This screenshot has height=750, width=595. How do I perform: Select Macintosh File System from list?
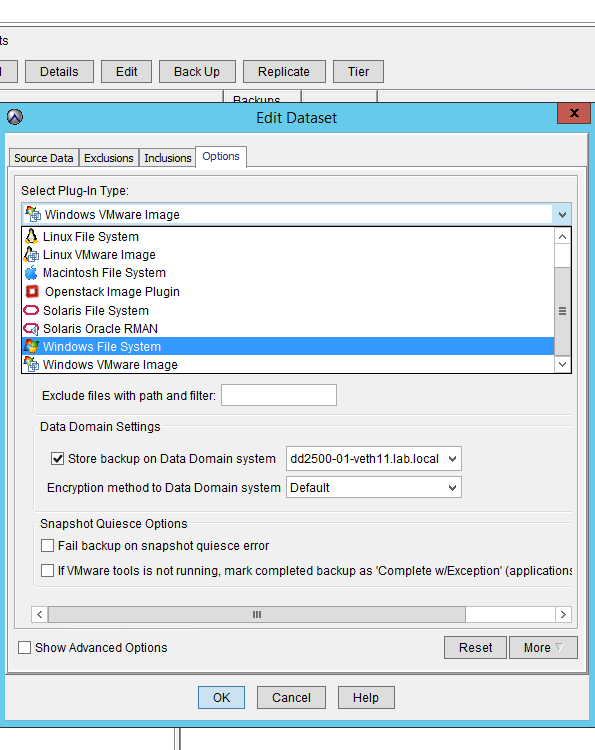[x=288, y=273]
